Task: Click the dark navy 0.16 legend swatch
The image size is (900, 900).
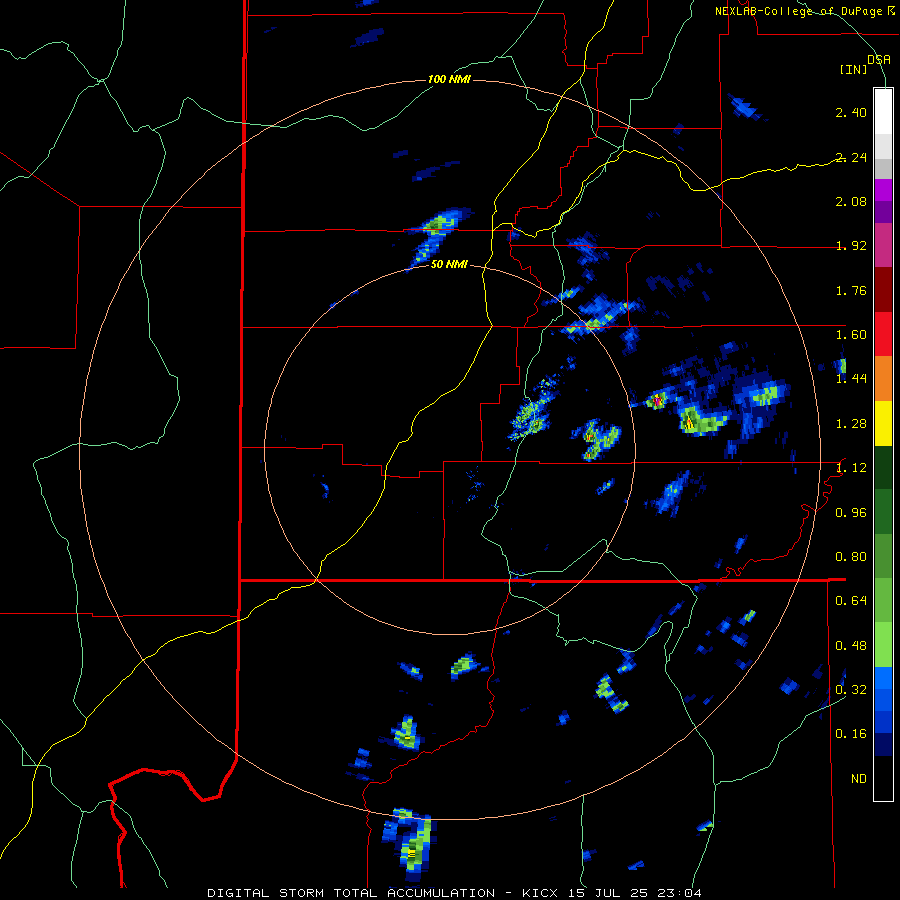Action: point(883,744)
